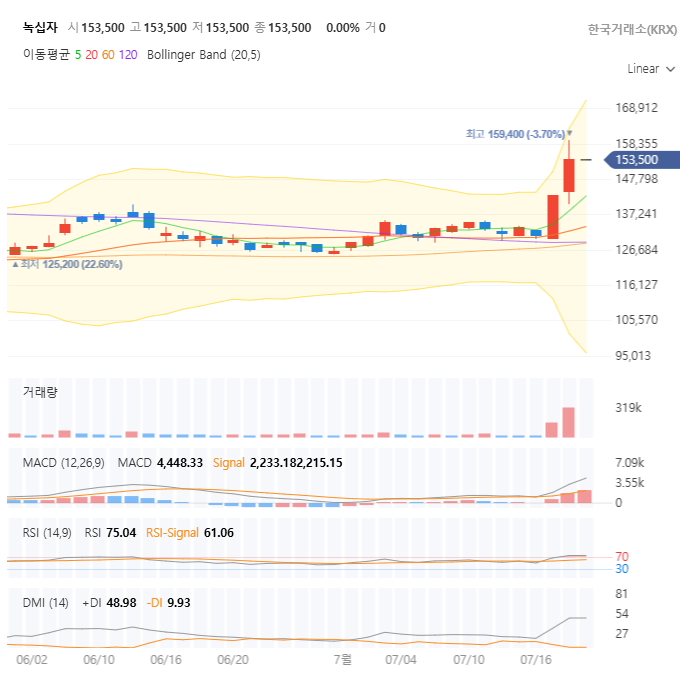This screenshot has height=697, width=680.
Task: Click the 7월 month label on axis
Action: pos(343,659)
